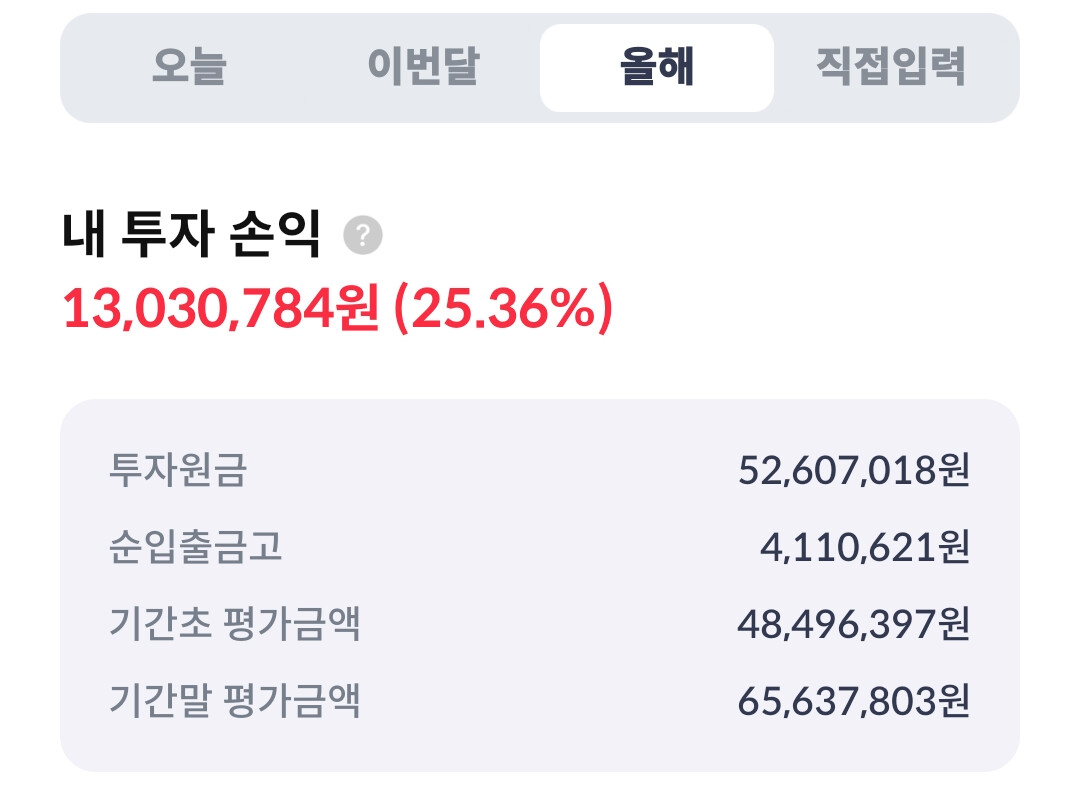The width and height of the screenshot is (1080, 803).
Task: Tap the 13,030,784원 profit amount
Action: point(221,310)
